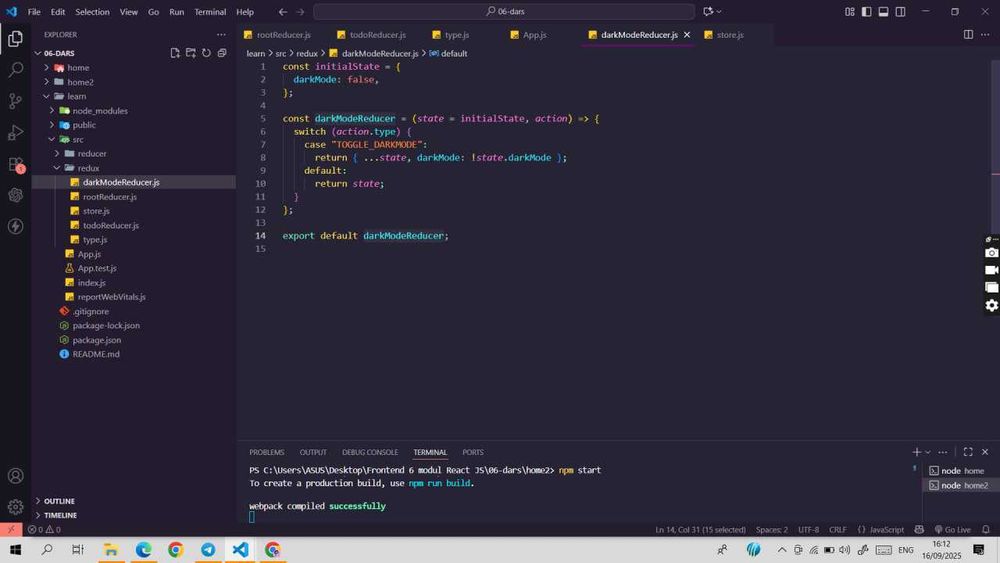Screen dimensions: 1000x563
Task: Toggle the primary side bar visibility
Action: point(866,11)
